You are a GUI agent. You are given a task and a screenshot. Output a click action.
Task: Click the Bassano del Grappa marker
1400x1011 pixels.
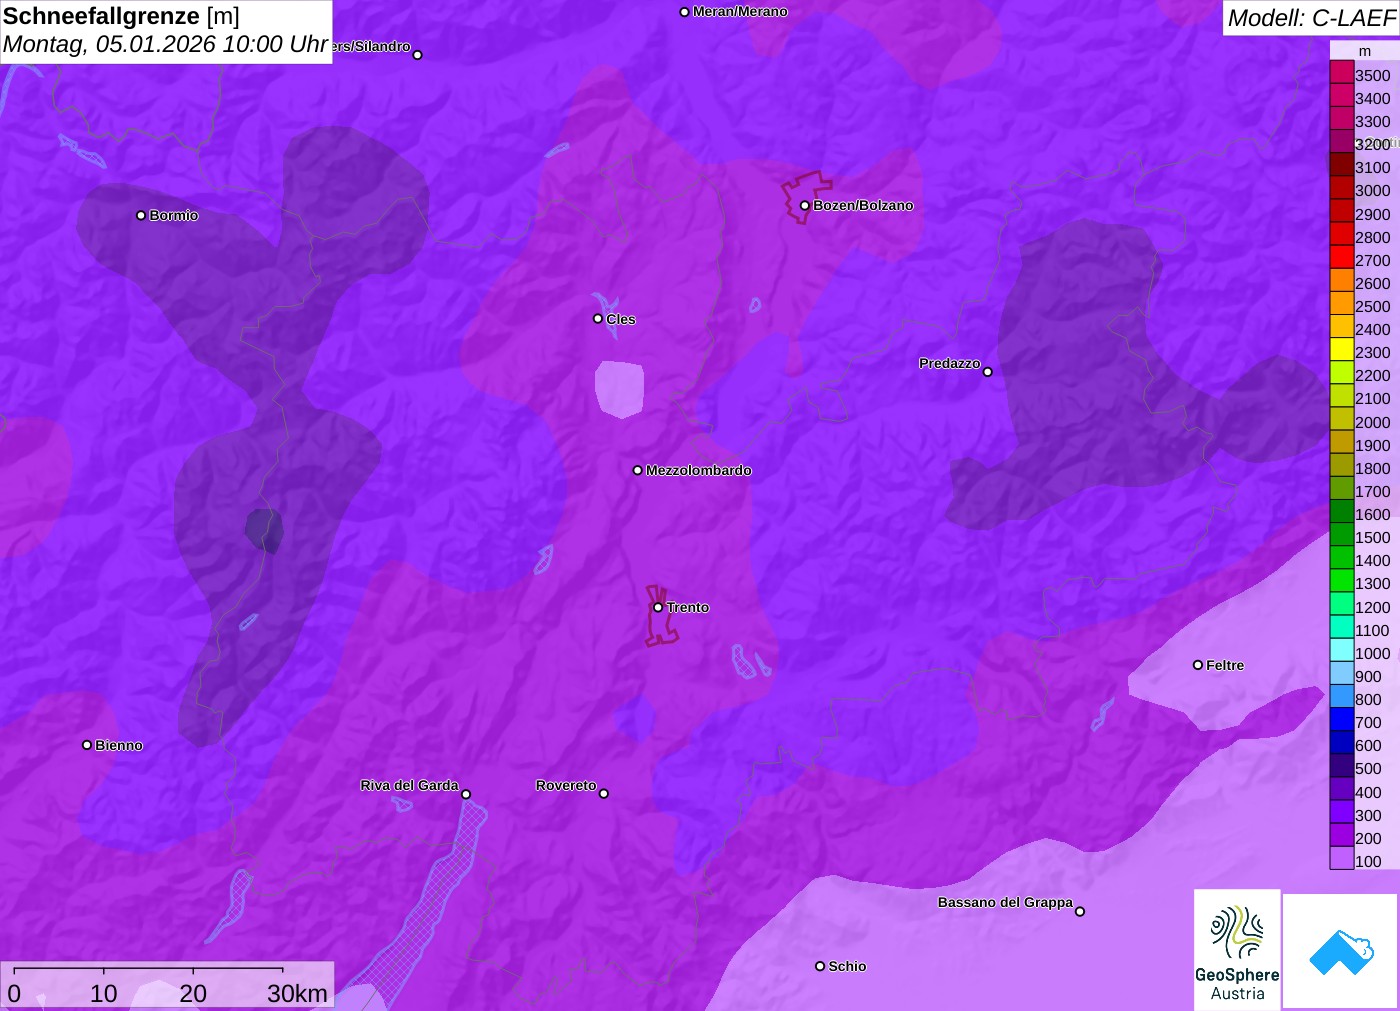click(1080, 911)
